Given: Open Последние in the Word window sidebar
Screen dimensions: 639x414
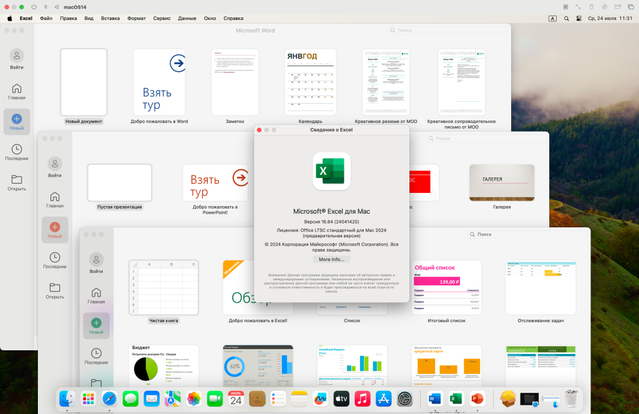Looking at the screenshot, I should [17, 152].
